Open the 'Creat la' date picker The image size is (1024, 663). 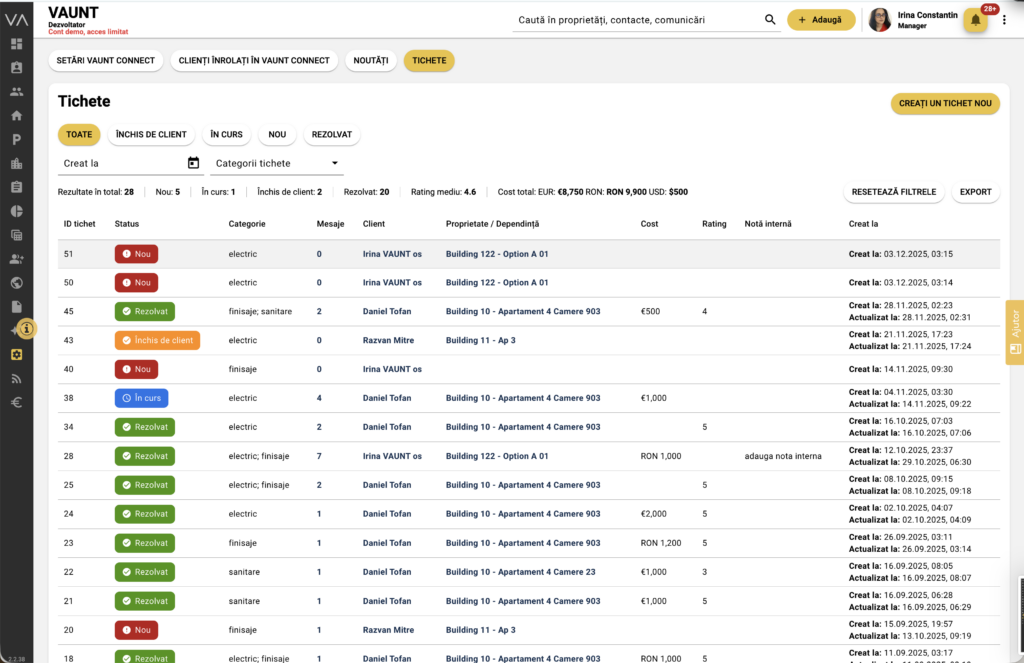pyautogui.click(x=193, y=163)
